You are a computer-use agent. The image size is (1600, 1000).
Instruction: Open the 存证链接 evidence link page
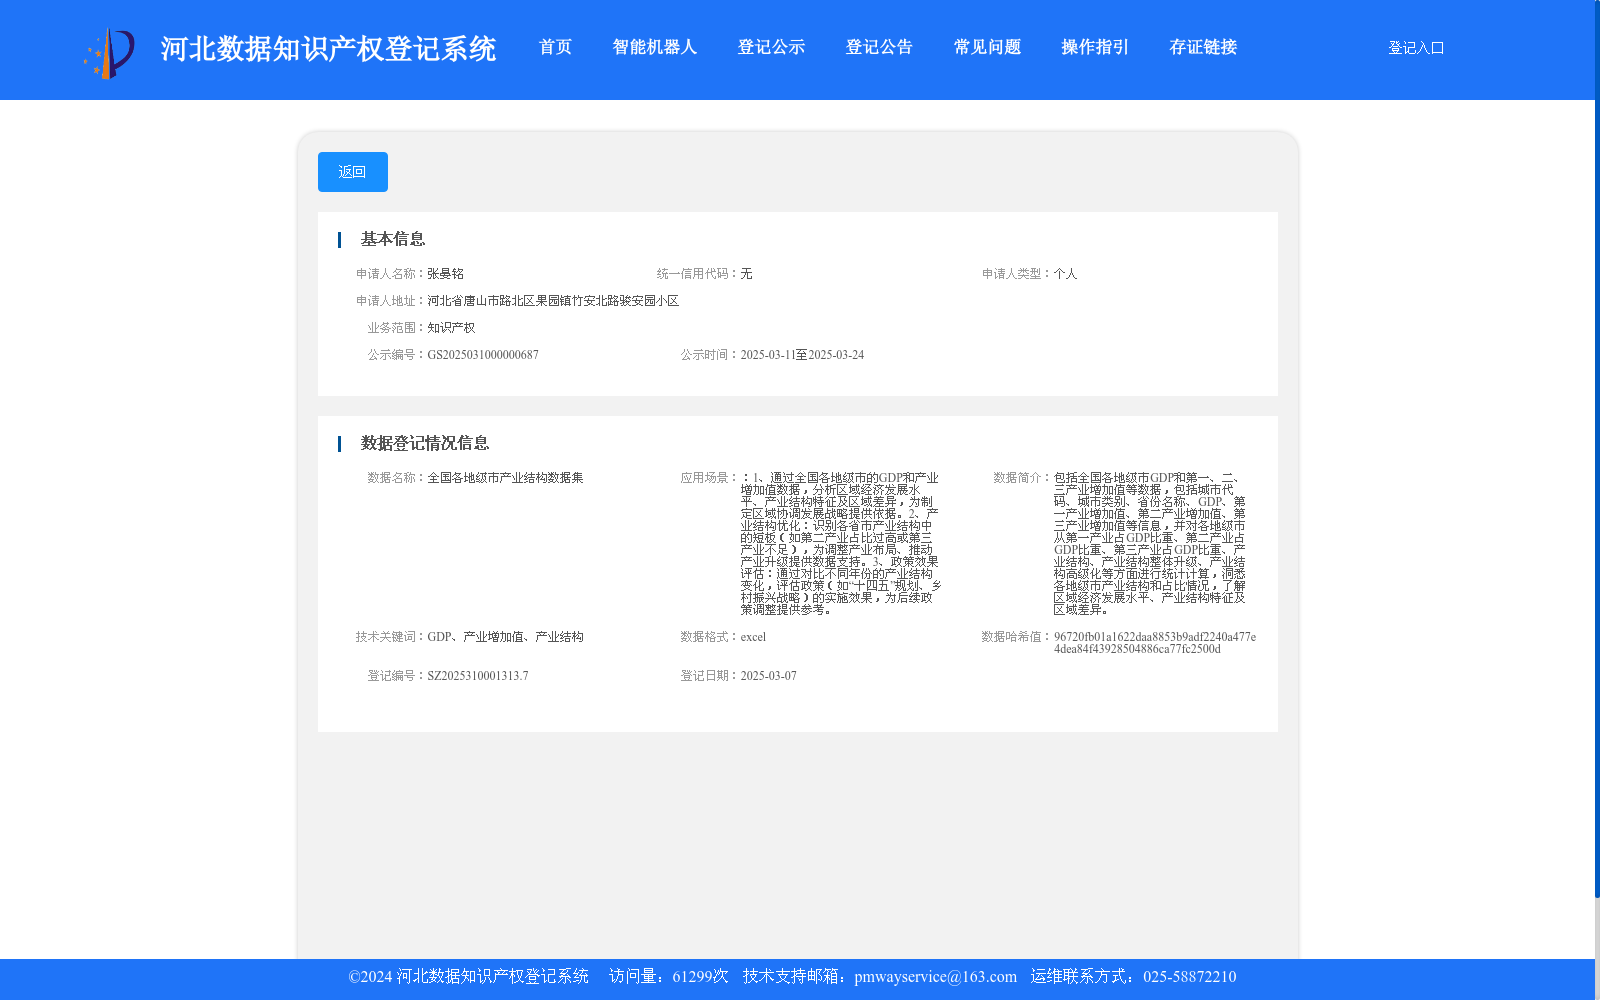[1203, 47]
